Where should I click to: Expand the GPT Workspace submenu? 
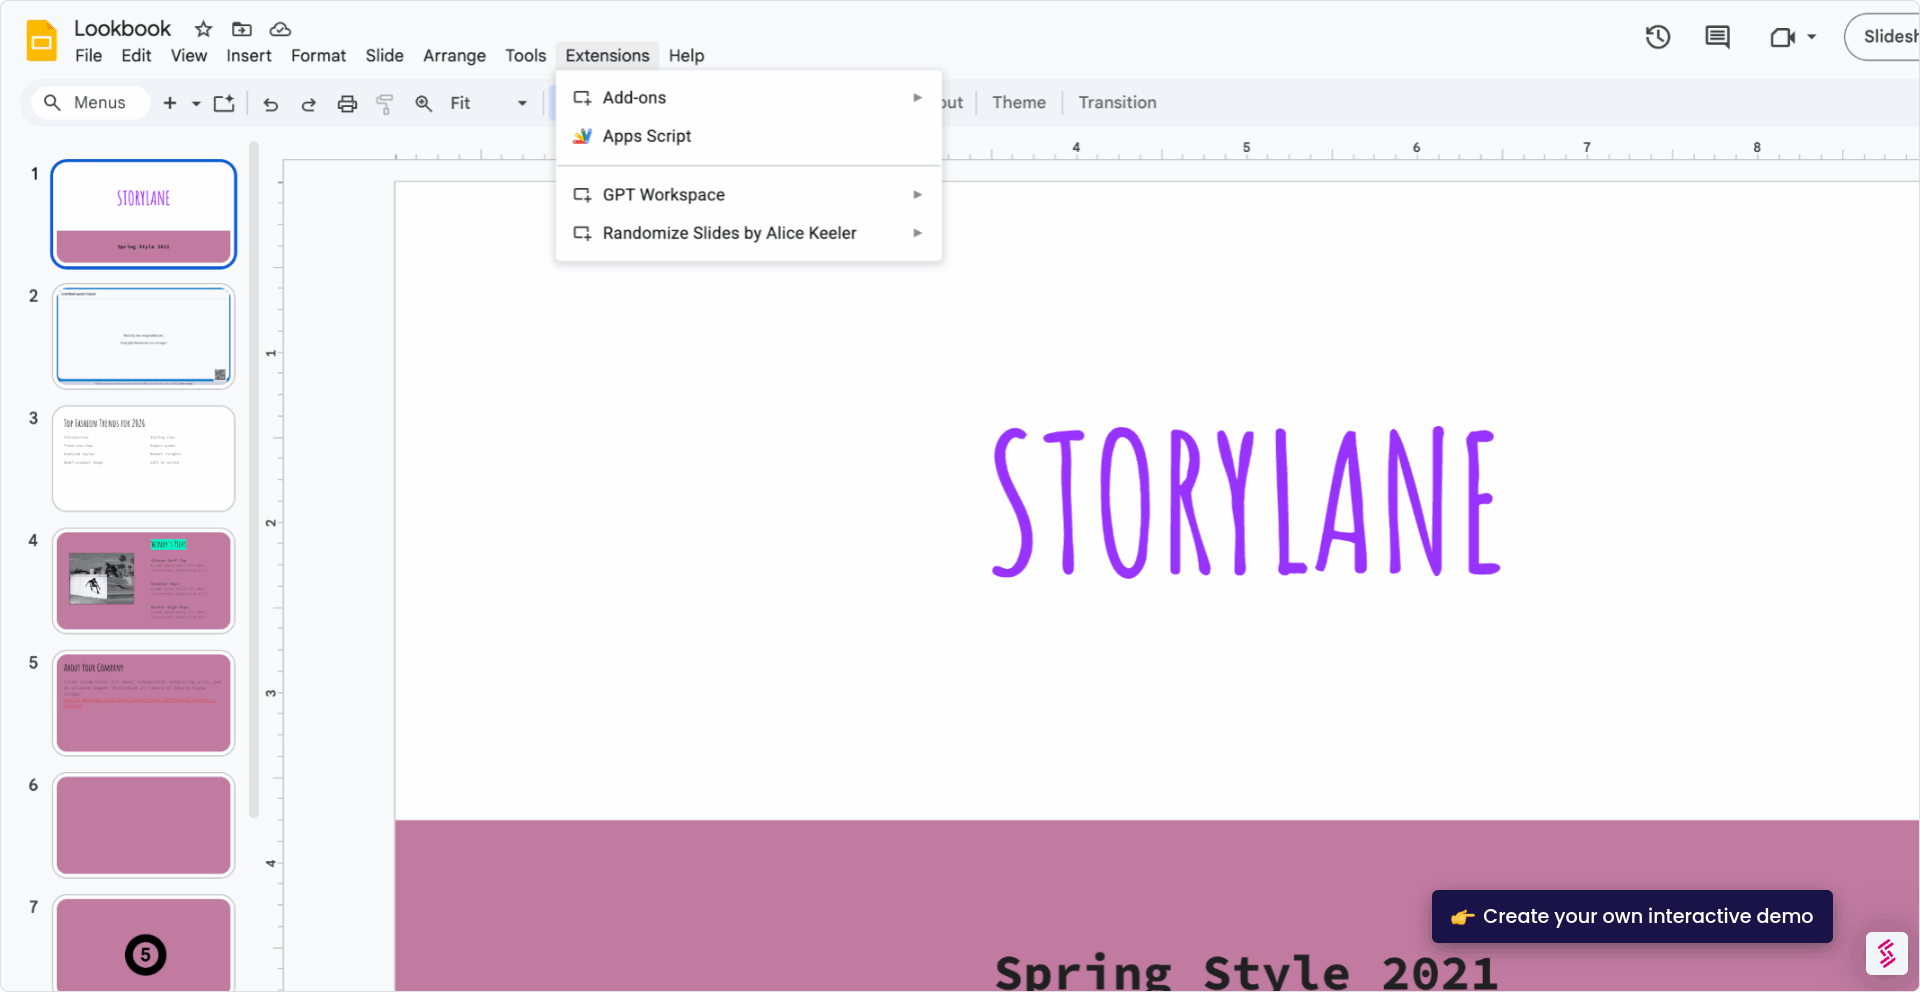pos(749,195)
